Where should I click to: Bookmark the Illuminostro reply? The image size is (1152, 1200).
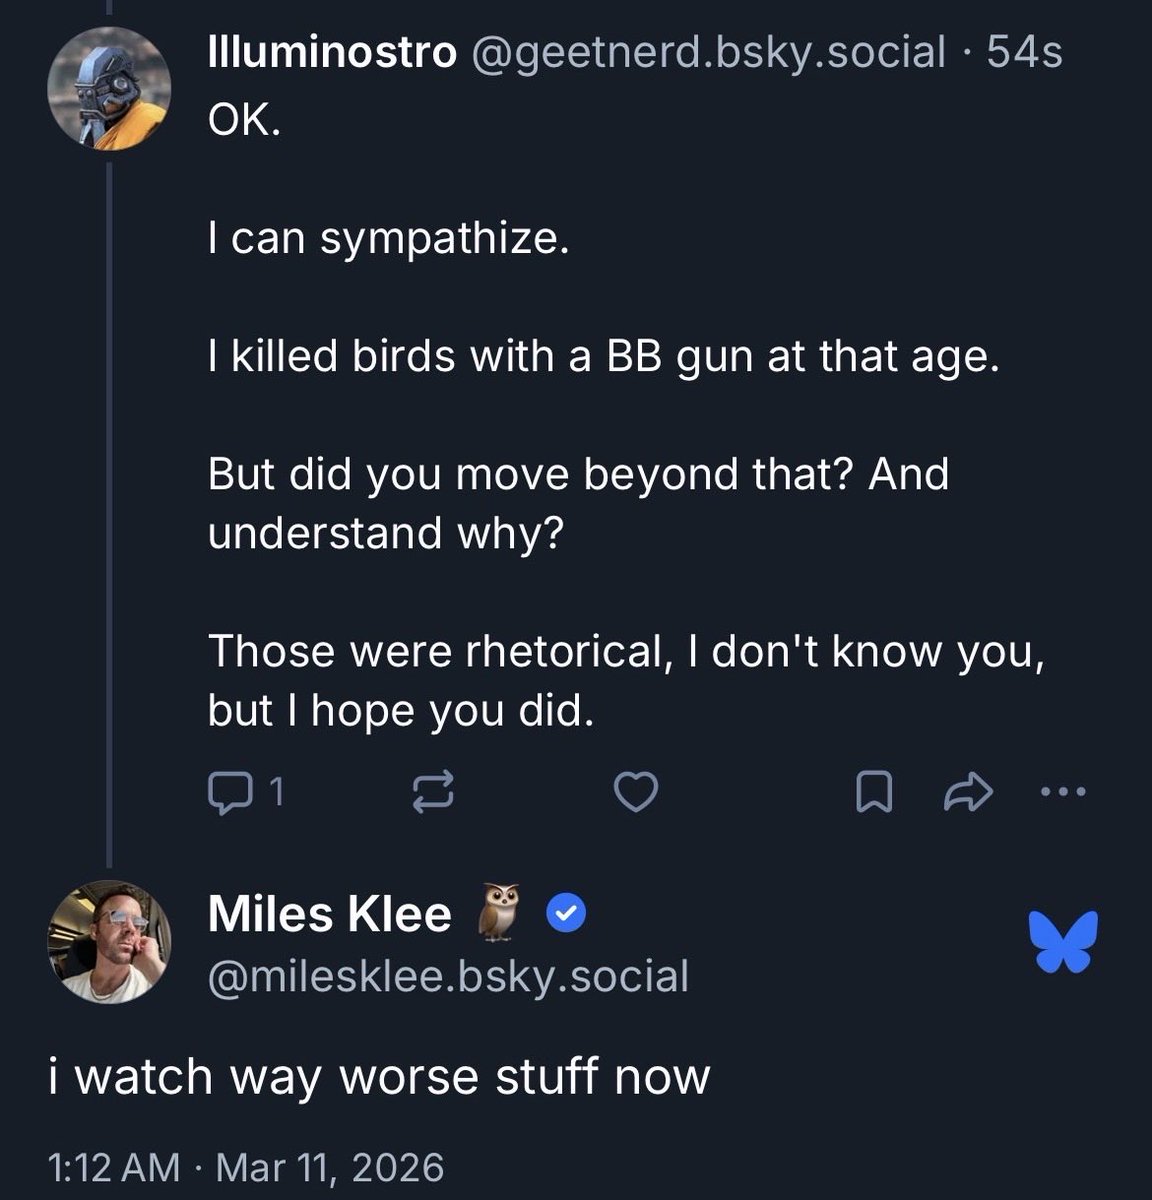(x=873, y=793)
